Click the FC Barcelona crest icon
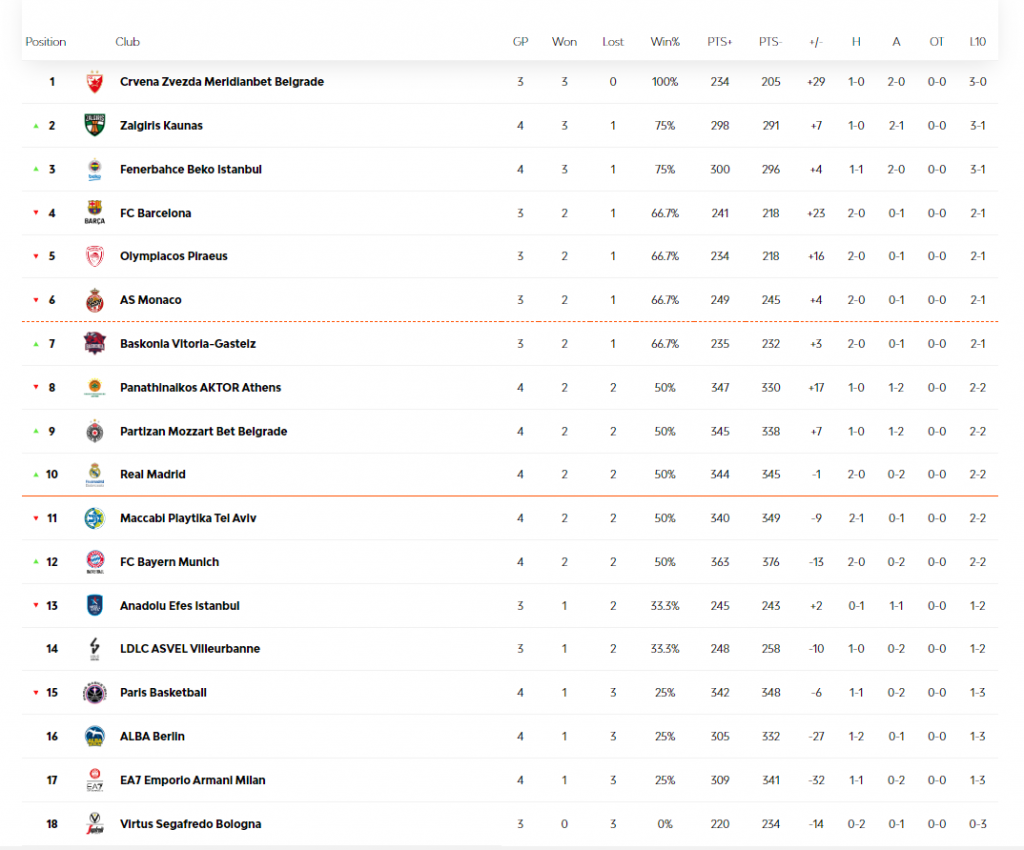Screen dimensions: 1024x850 click(95, 213)
